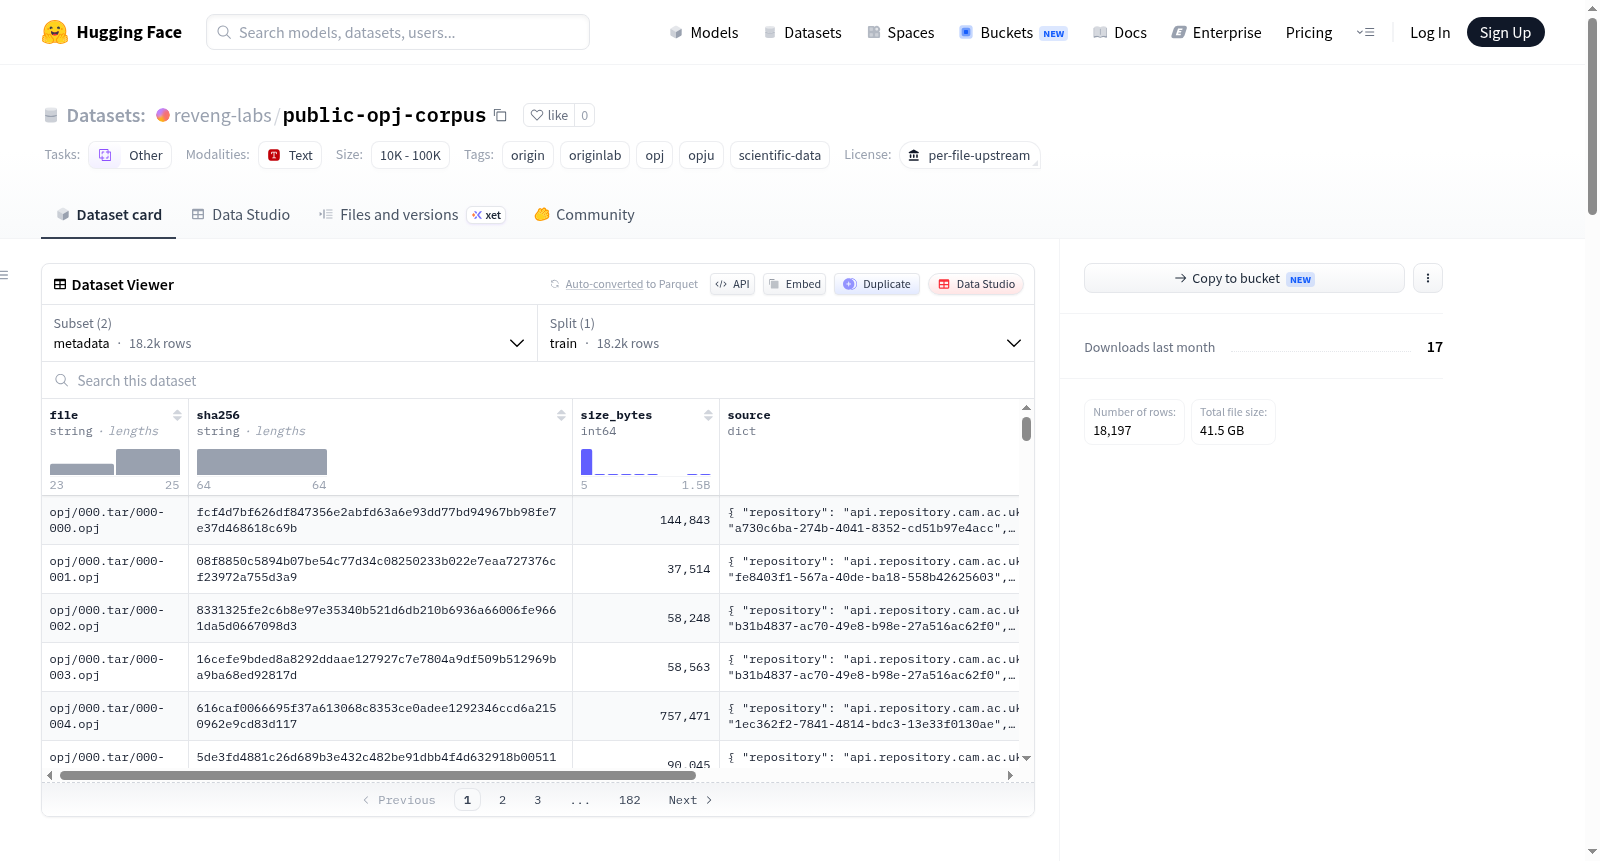This screenshot has width=1600, height=861.
Task: Sort by the sha256 column
Action: [x=561, y=415]
